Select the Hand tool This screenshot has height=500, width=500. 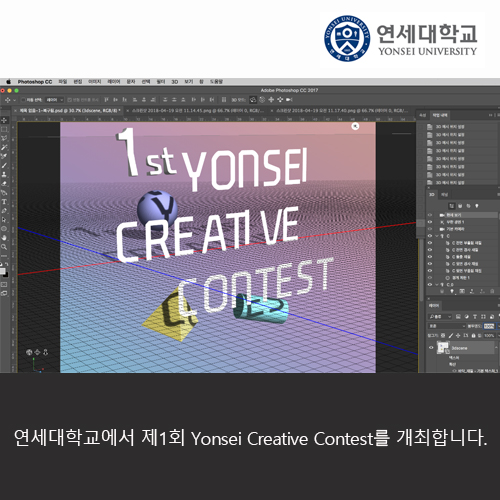[4, 238]
